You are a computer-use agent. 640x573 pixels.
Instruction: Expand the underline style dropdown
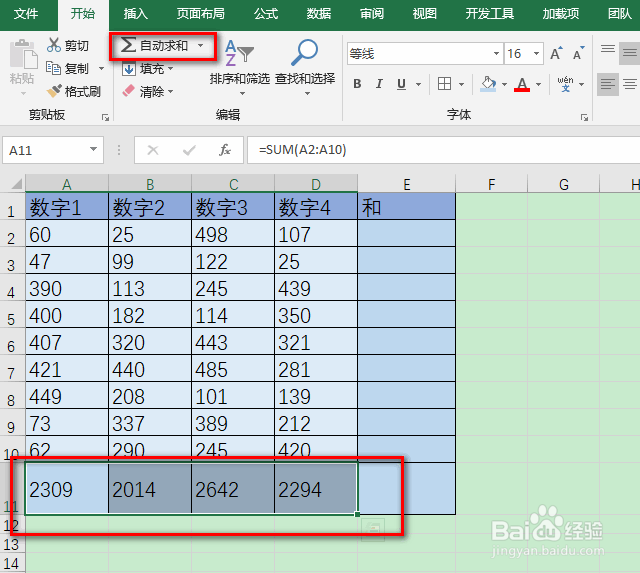point(418,84)
